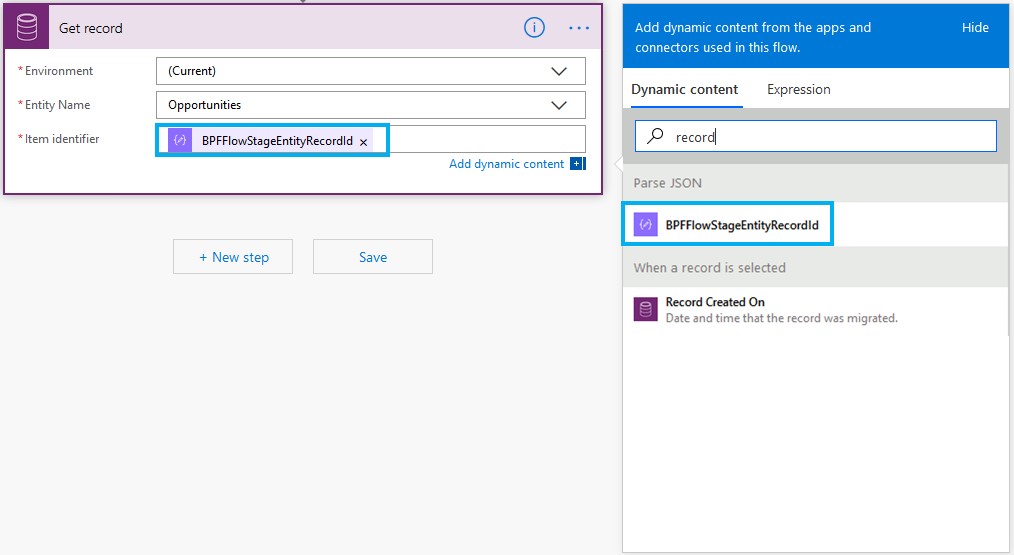Open the info icon on Get record
The height and width of the screenshot is (555, 1014).
click(535, 28)
